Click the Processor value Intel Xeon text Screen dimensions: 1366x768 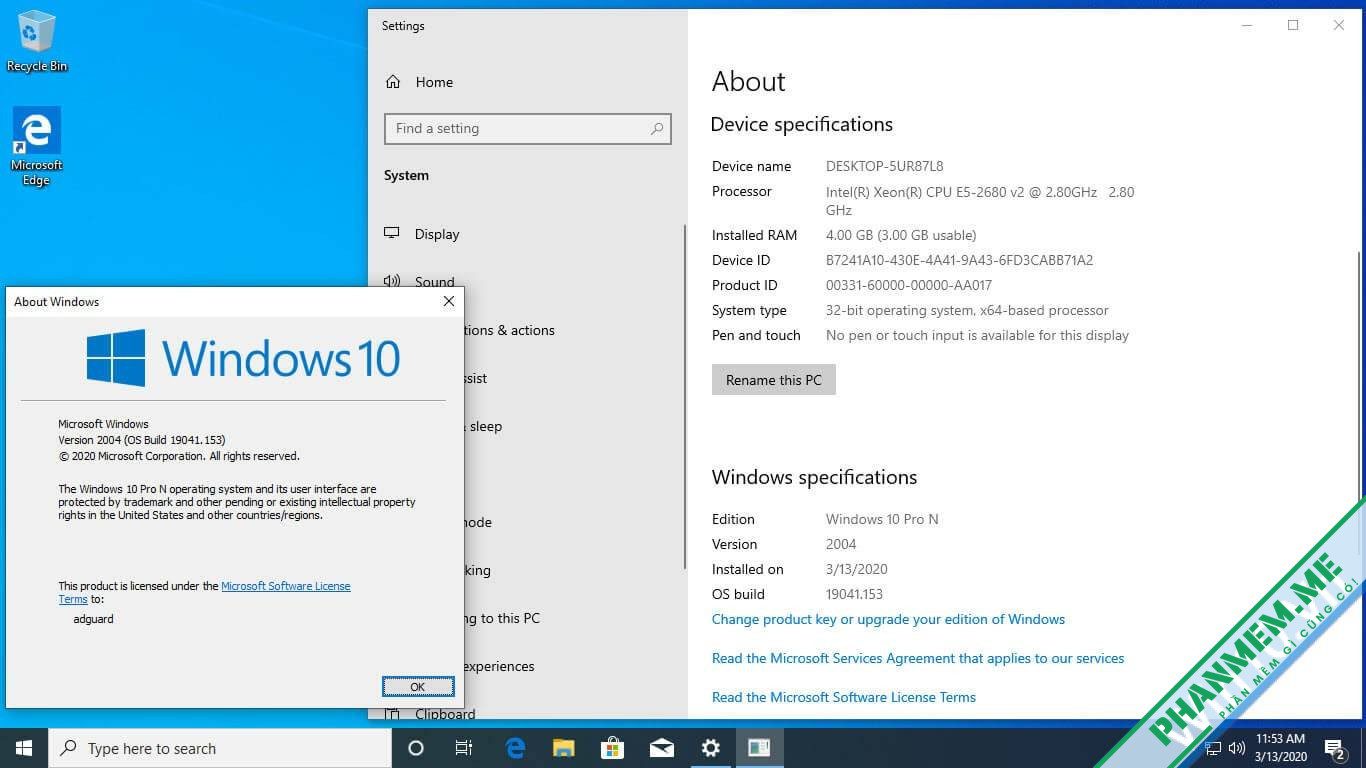tap(980, 201)
